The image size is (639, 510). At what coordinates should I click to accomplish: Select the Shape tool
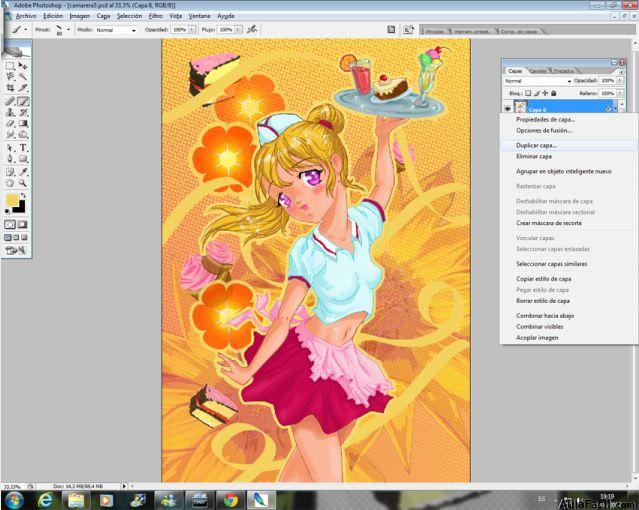(x=23, y=159)
